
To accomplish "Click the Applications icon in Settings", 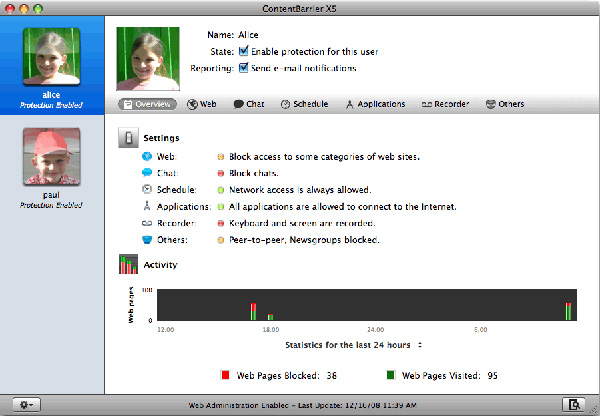I will [x=147, y=206].
